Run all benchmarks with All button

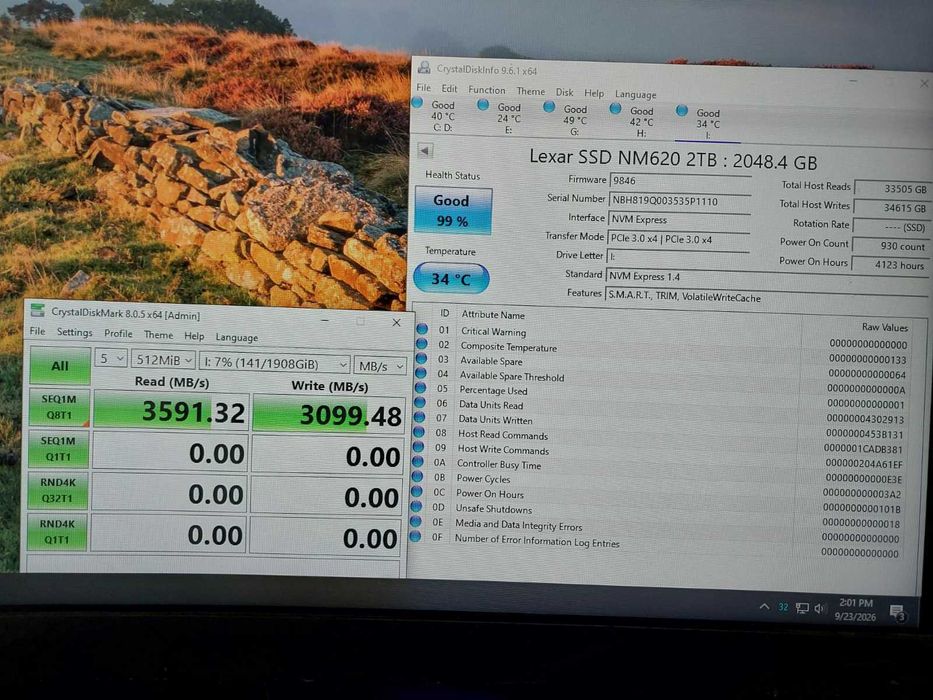60,365
